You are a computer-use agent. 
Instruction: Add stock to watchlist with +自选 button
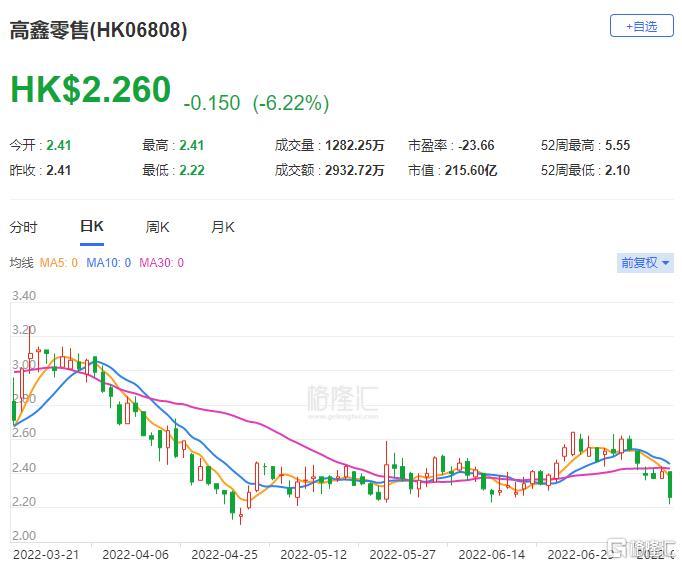coord(642,27)
